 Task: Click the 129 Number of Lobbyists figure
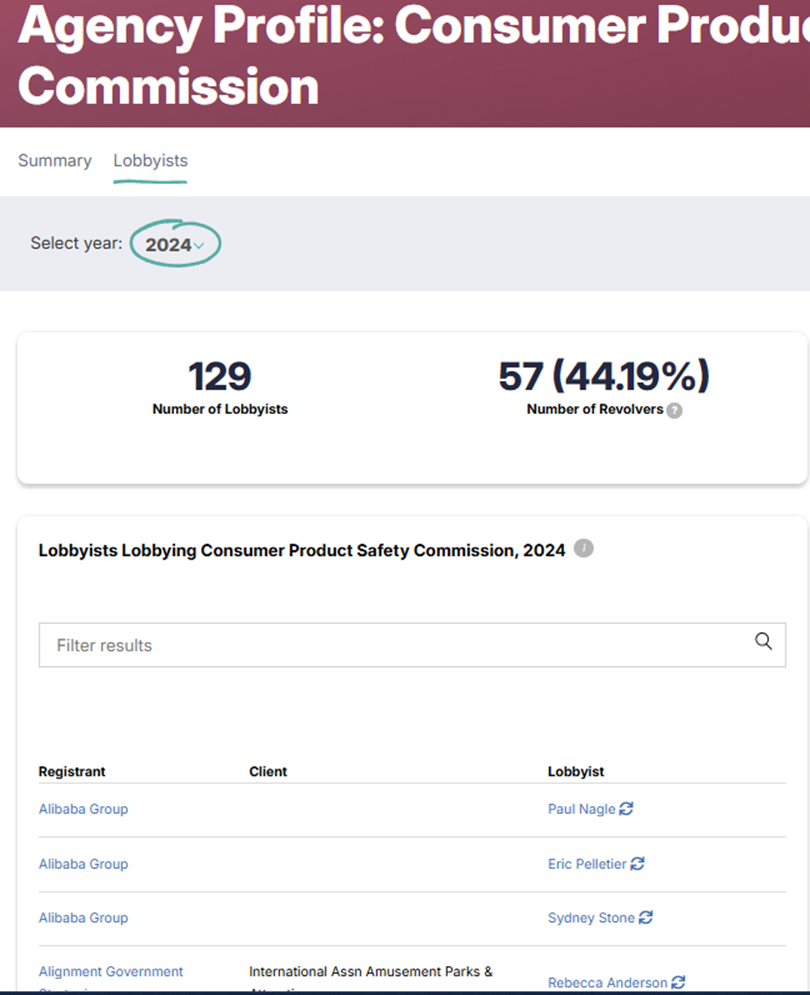tap(220, 376)
